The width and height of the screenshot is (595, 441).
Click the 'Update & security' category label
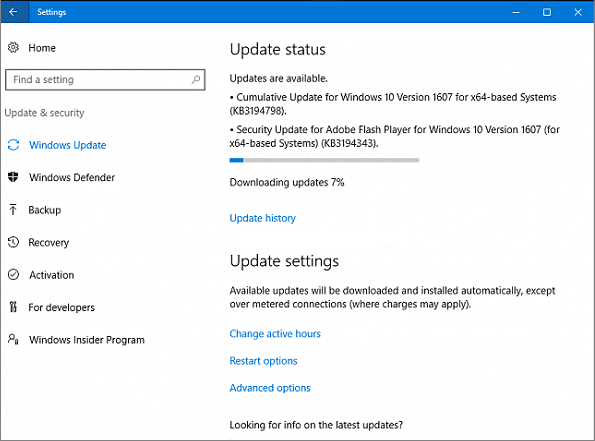44,113
